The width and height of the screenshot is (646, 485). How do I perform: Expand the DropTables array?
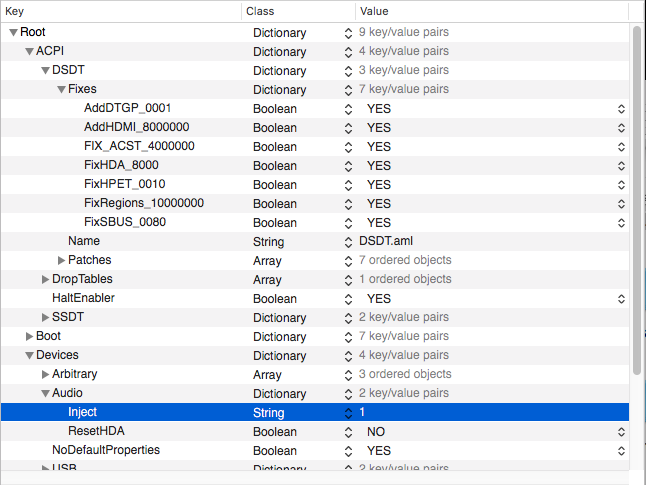coord(45,279)
